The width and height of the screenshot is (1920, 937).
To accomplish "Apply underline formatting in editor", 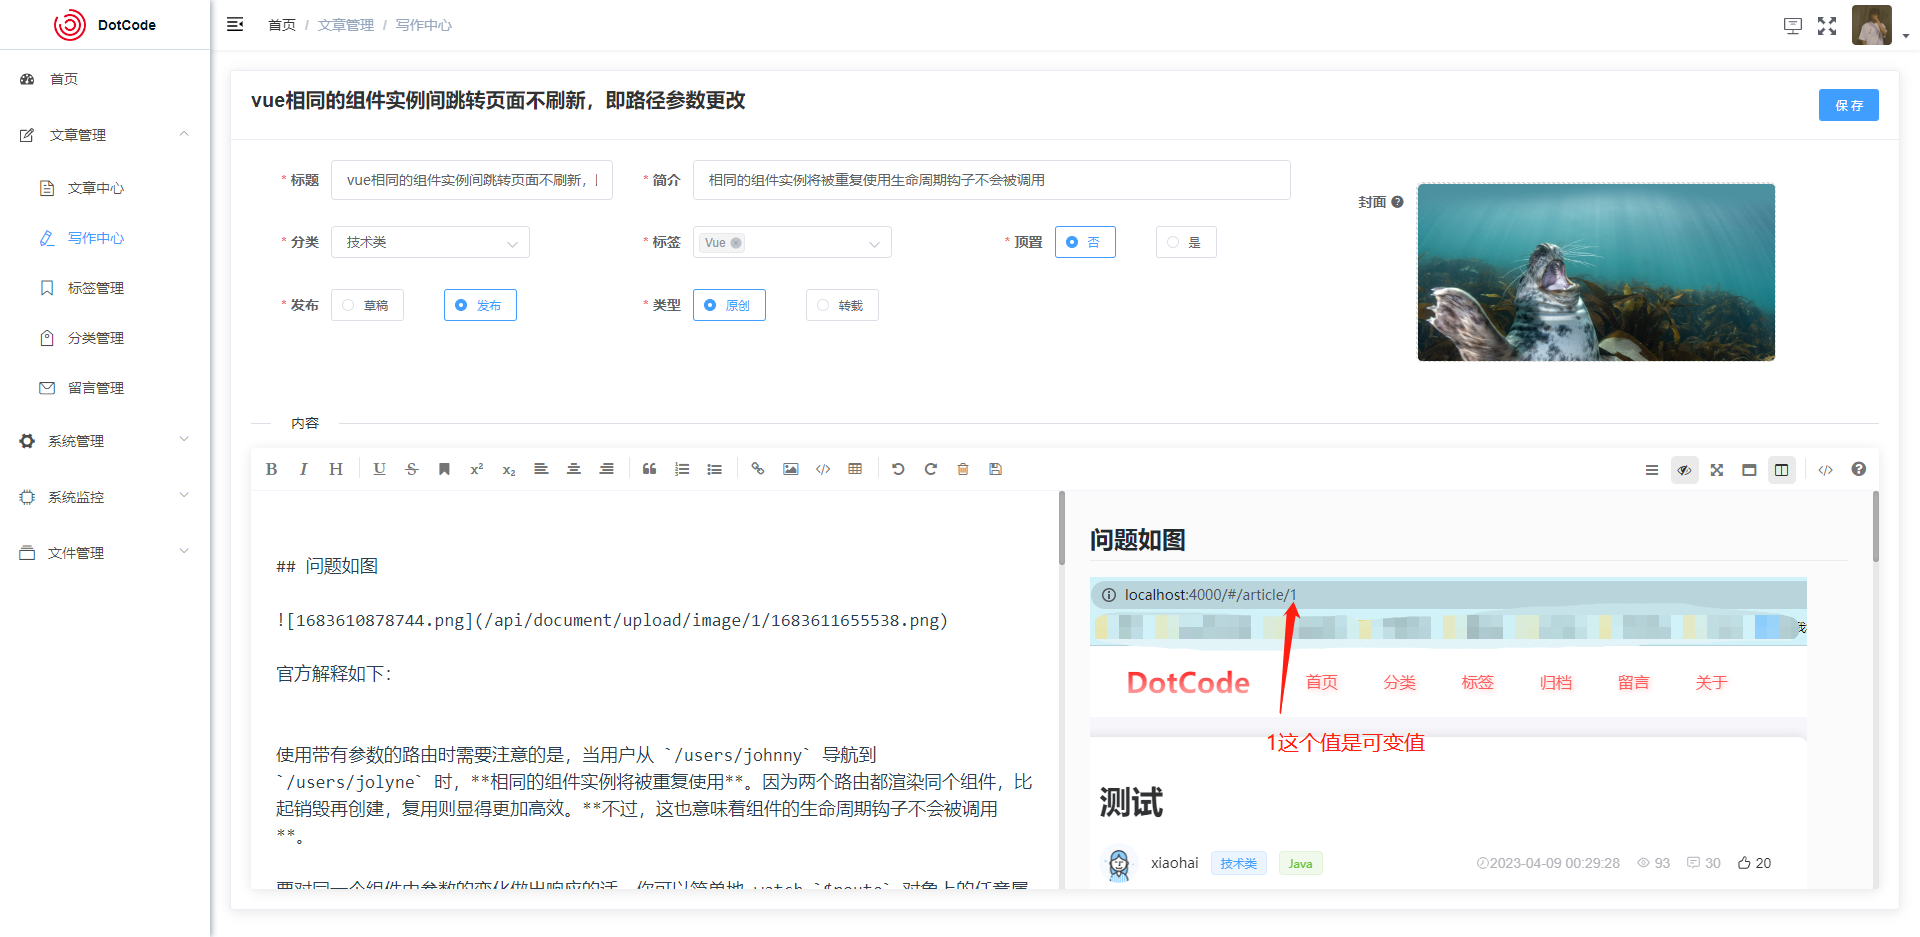I will click(x=379, y=469).
